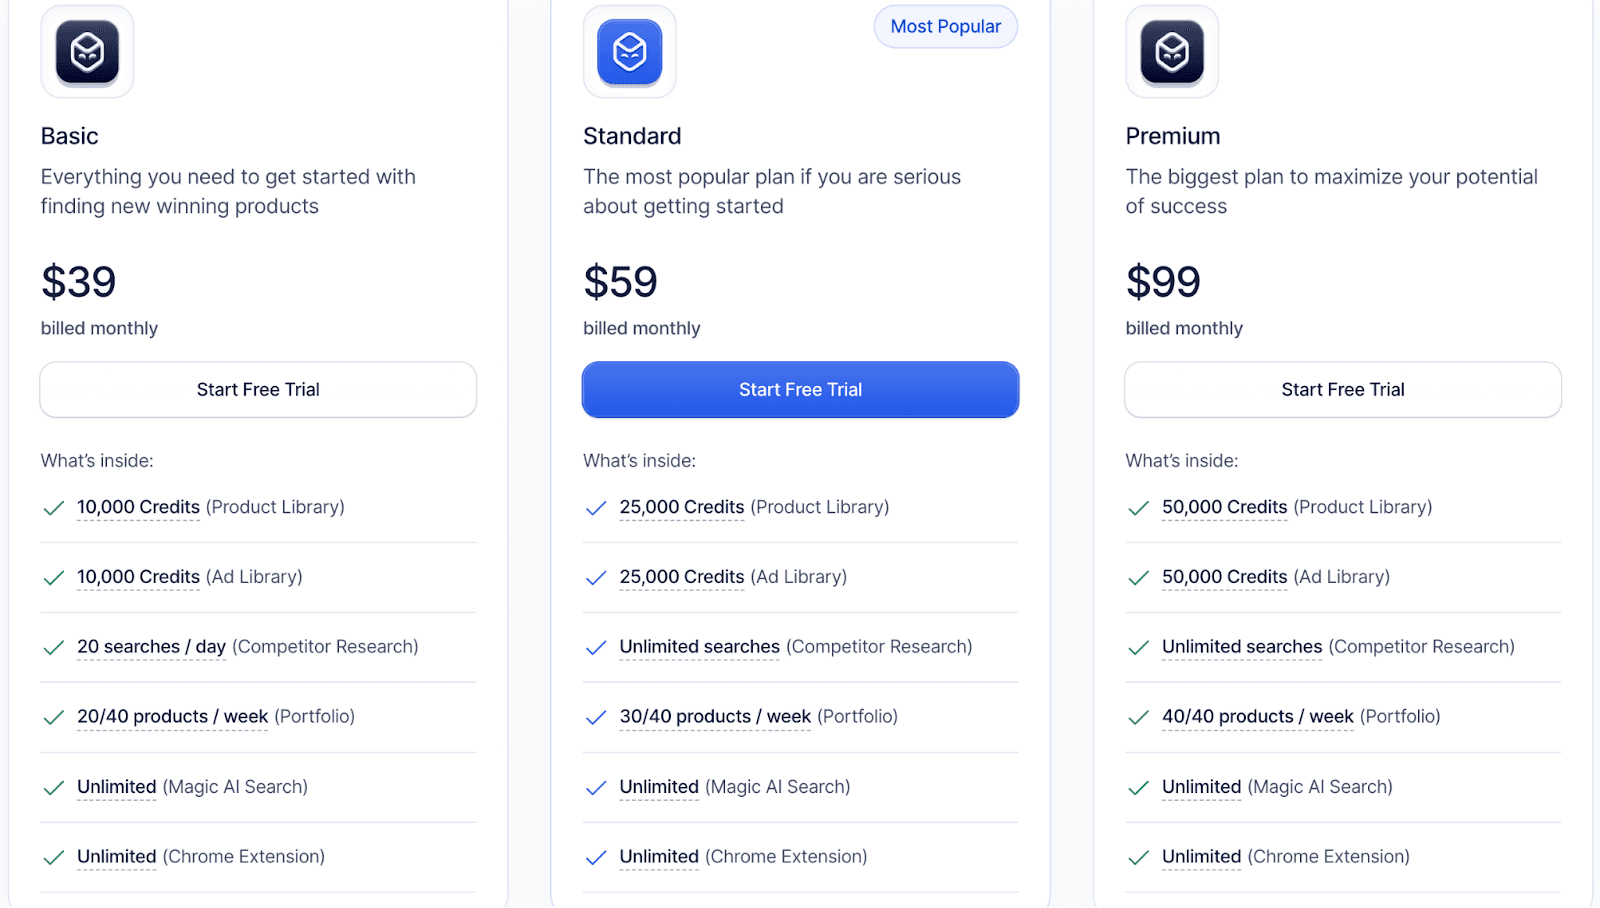This screenshot has width=1600, height=908.
Task: Click the Basic plan logo icon
Action: click(x=87, y=52)
